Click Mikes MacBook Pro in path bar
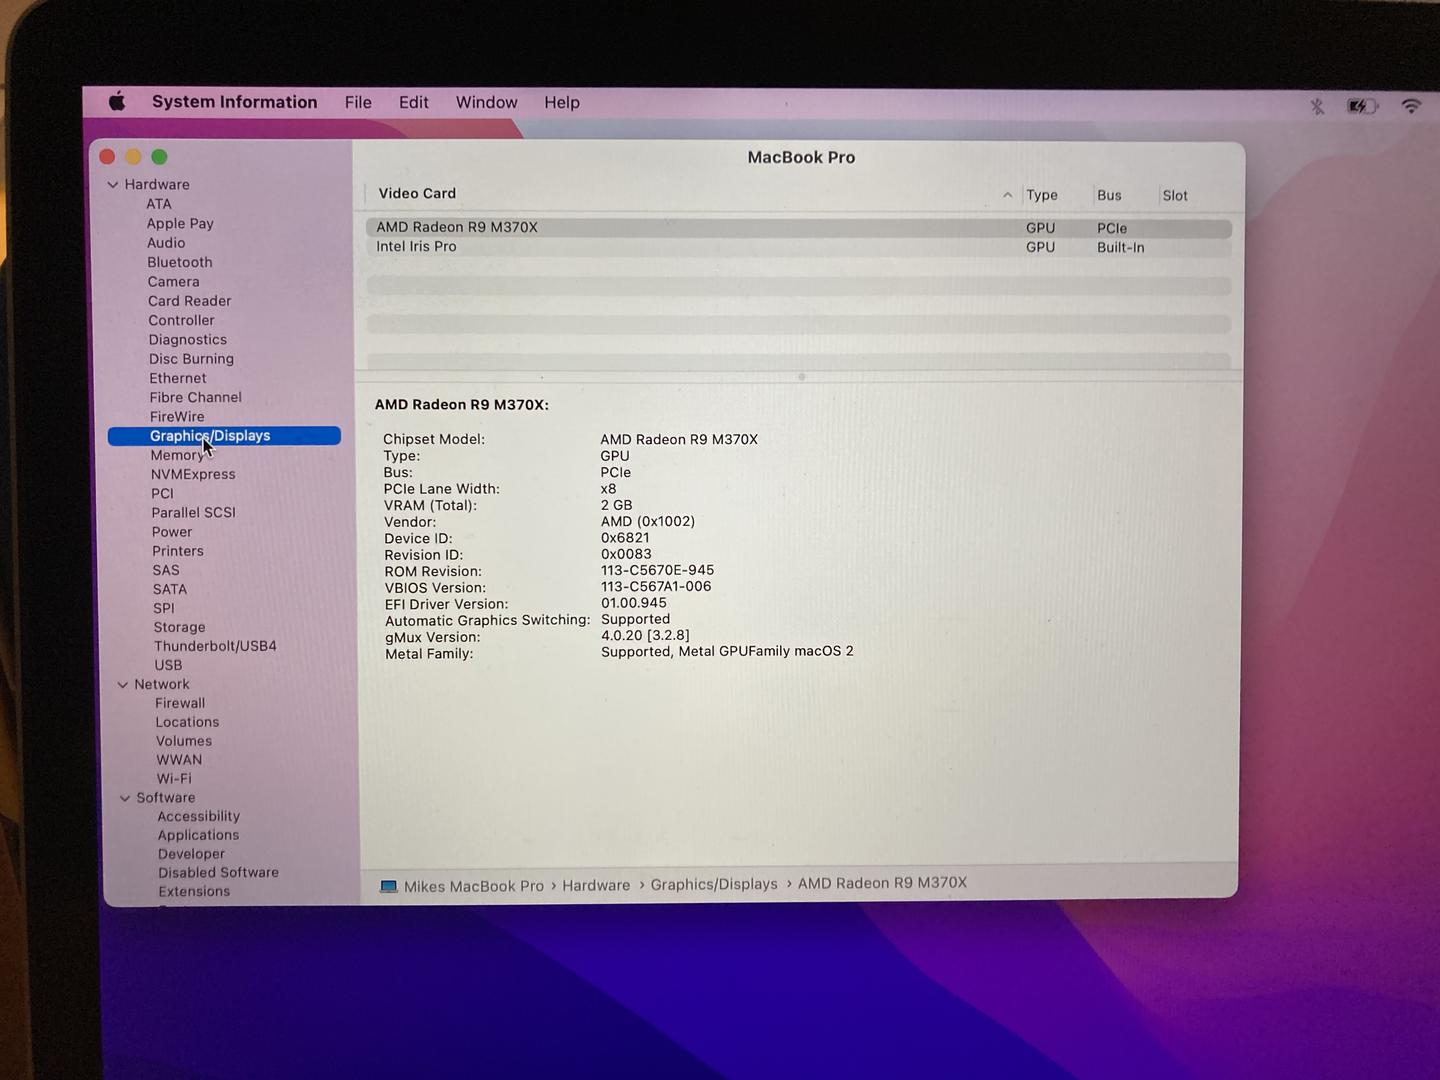This screenshot has height=1080, width=1440. [x=474, y=887]
